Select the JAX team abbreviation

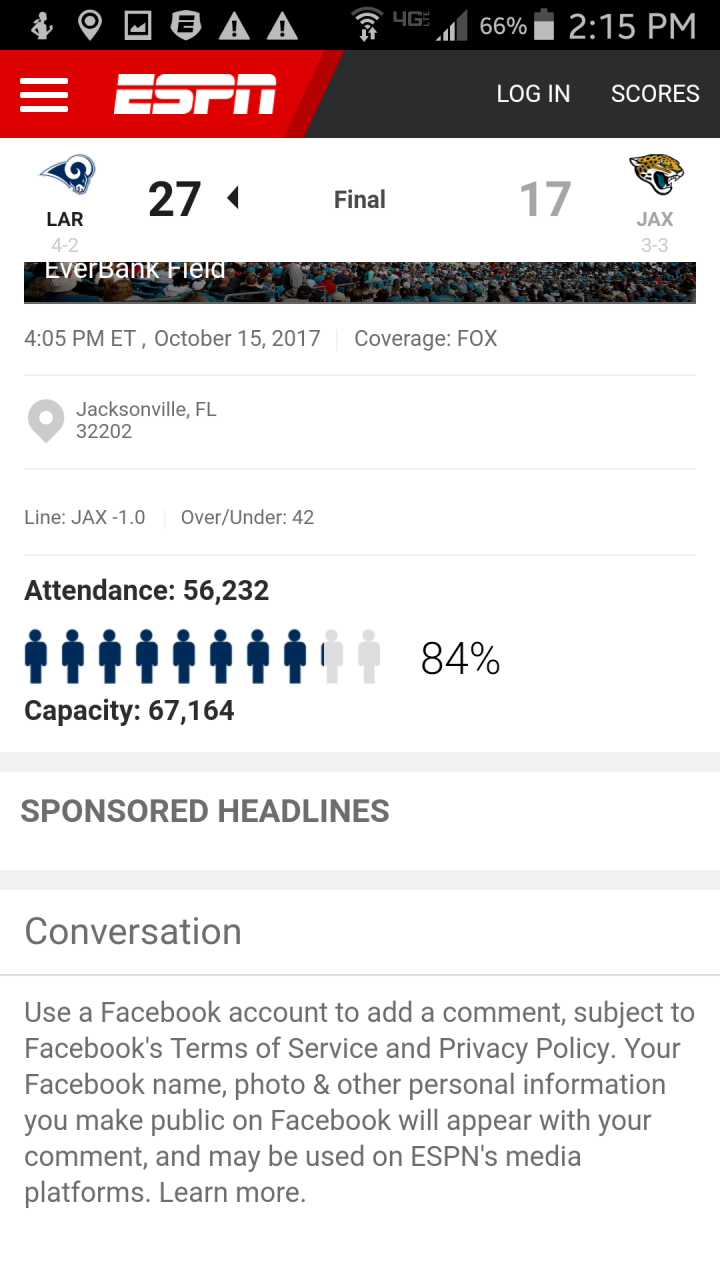[x=655, y=219]
